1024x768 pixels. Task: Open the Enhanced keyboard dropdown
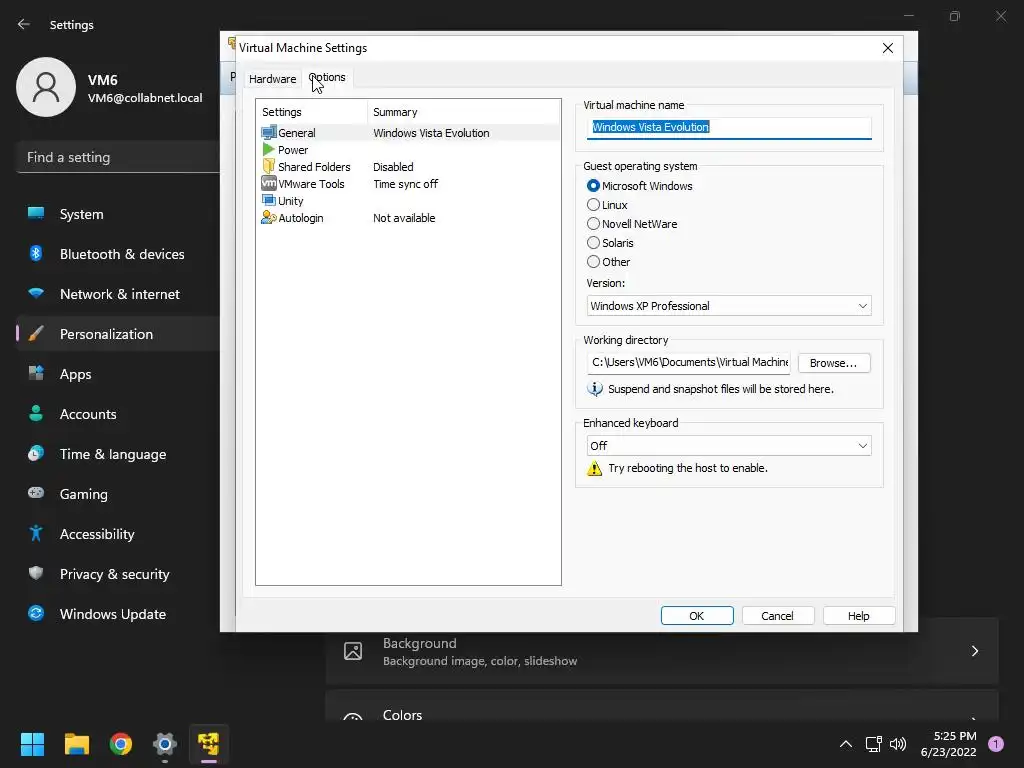[729, 445]
